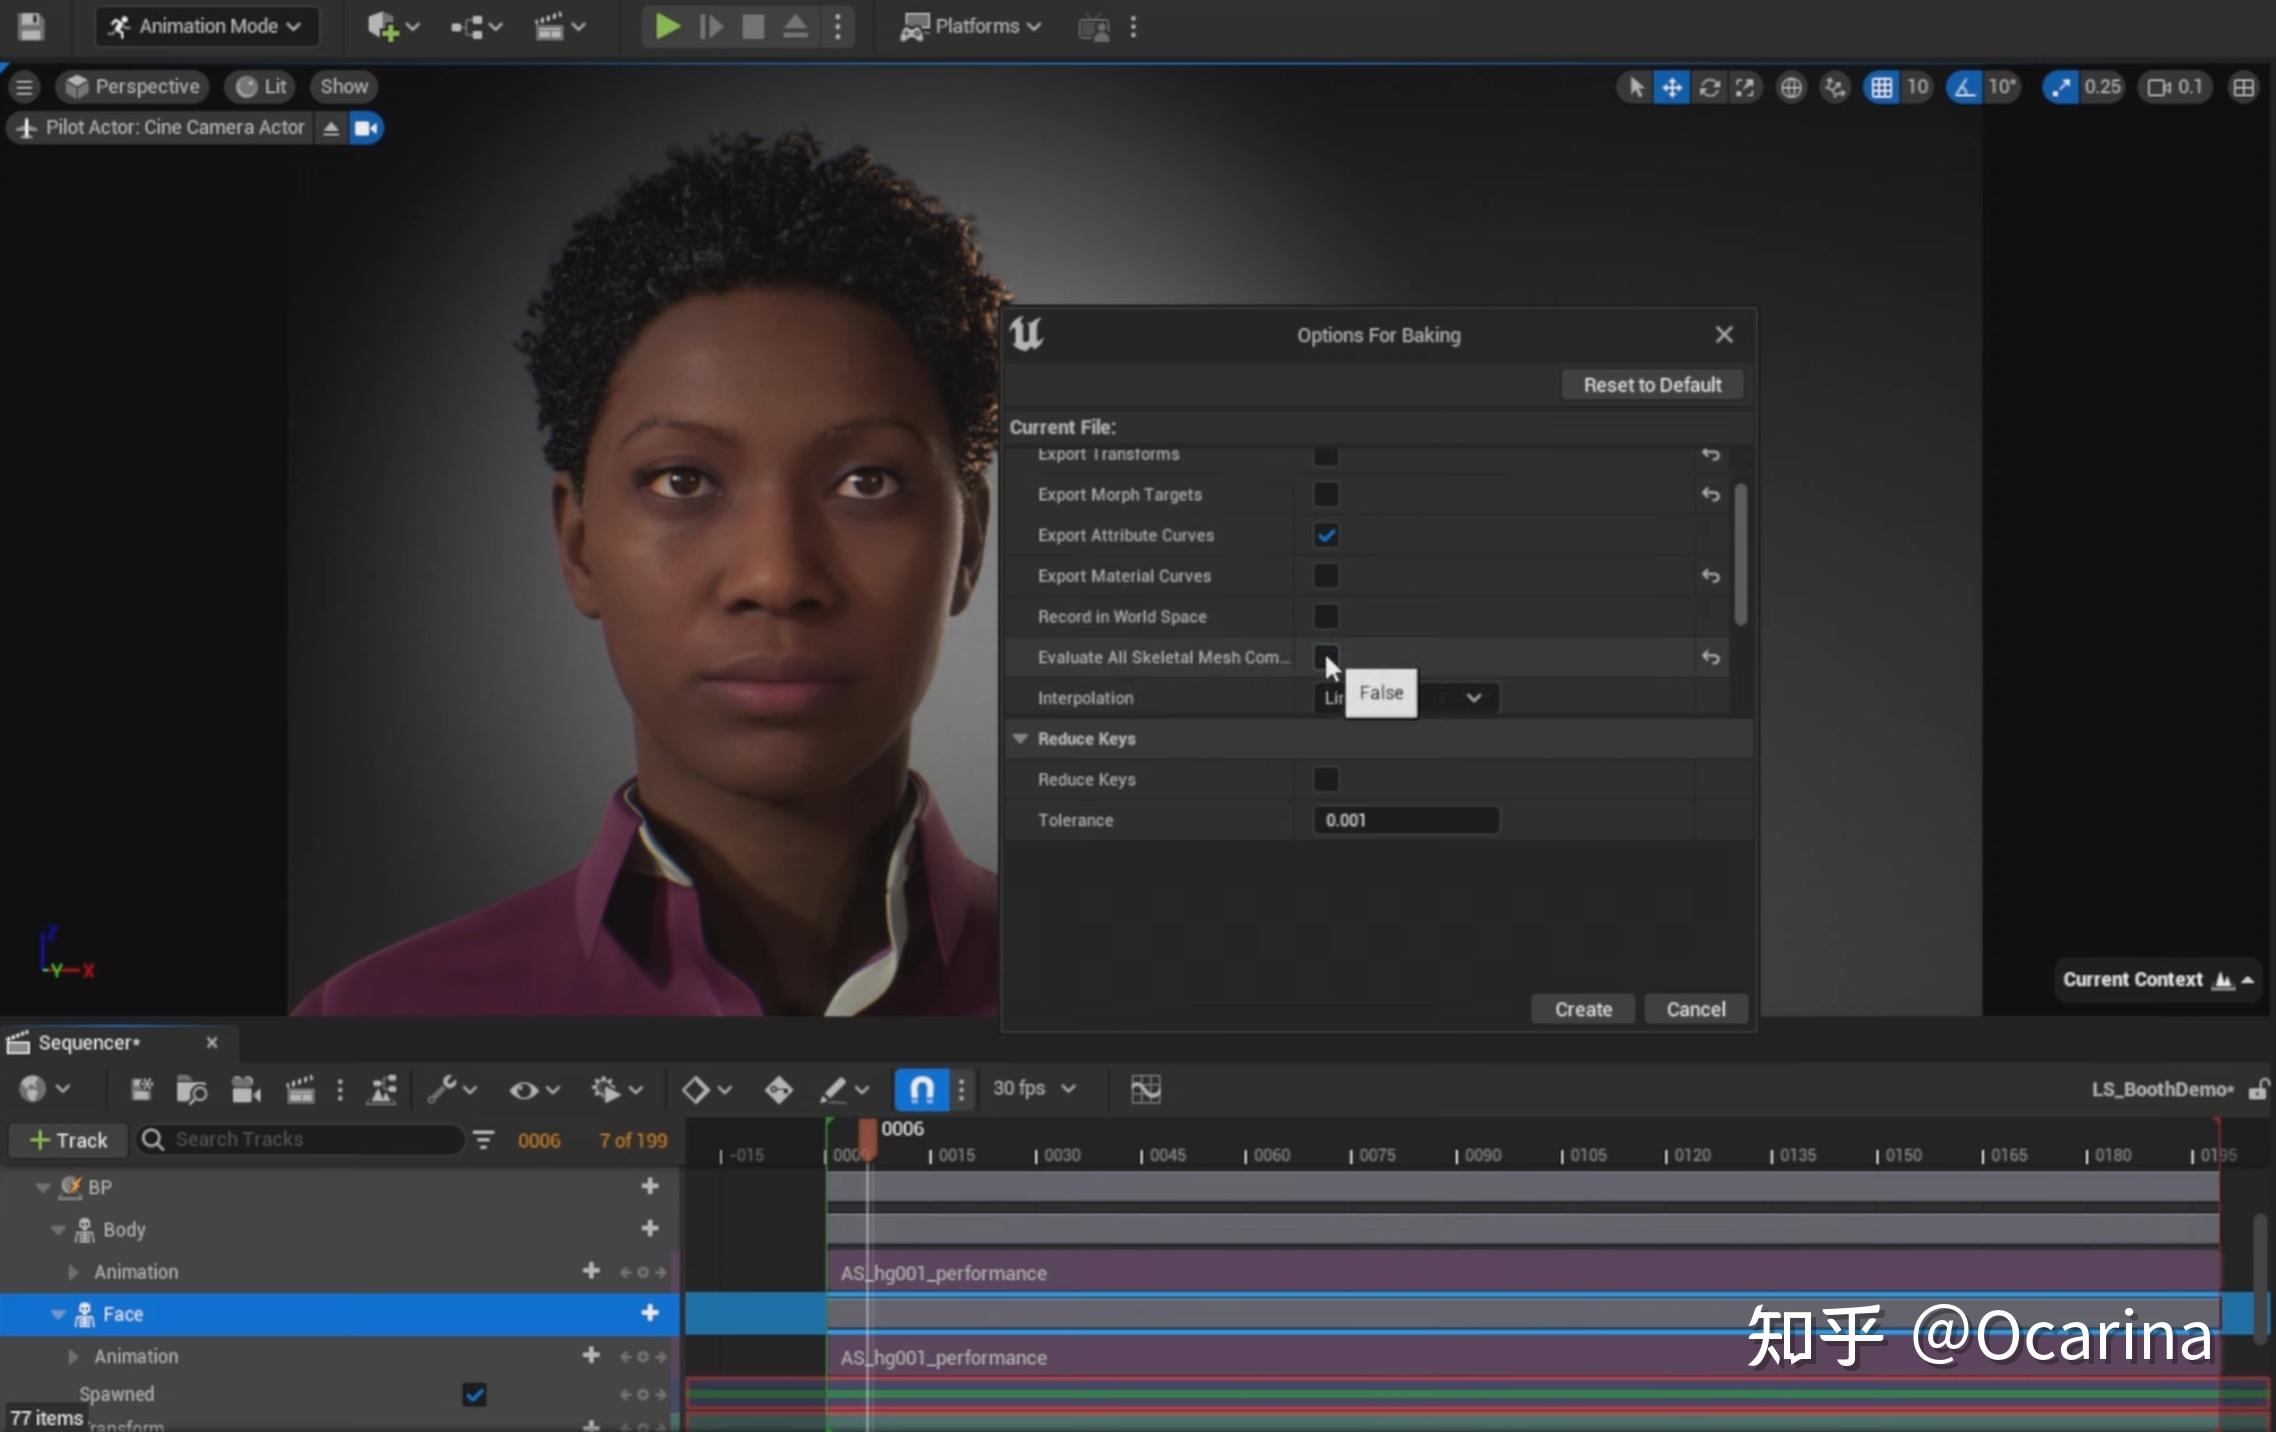Open the Render Movie icon in Sequencer

(x=300, y=1089)
